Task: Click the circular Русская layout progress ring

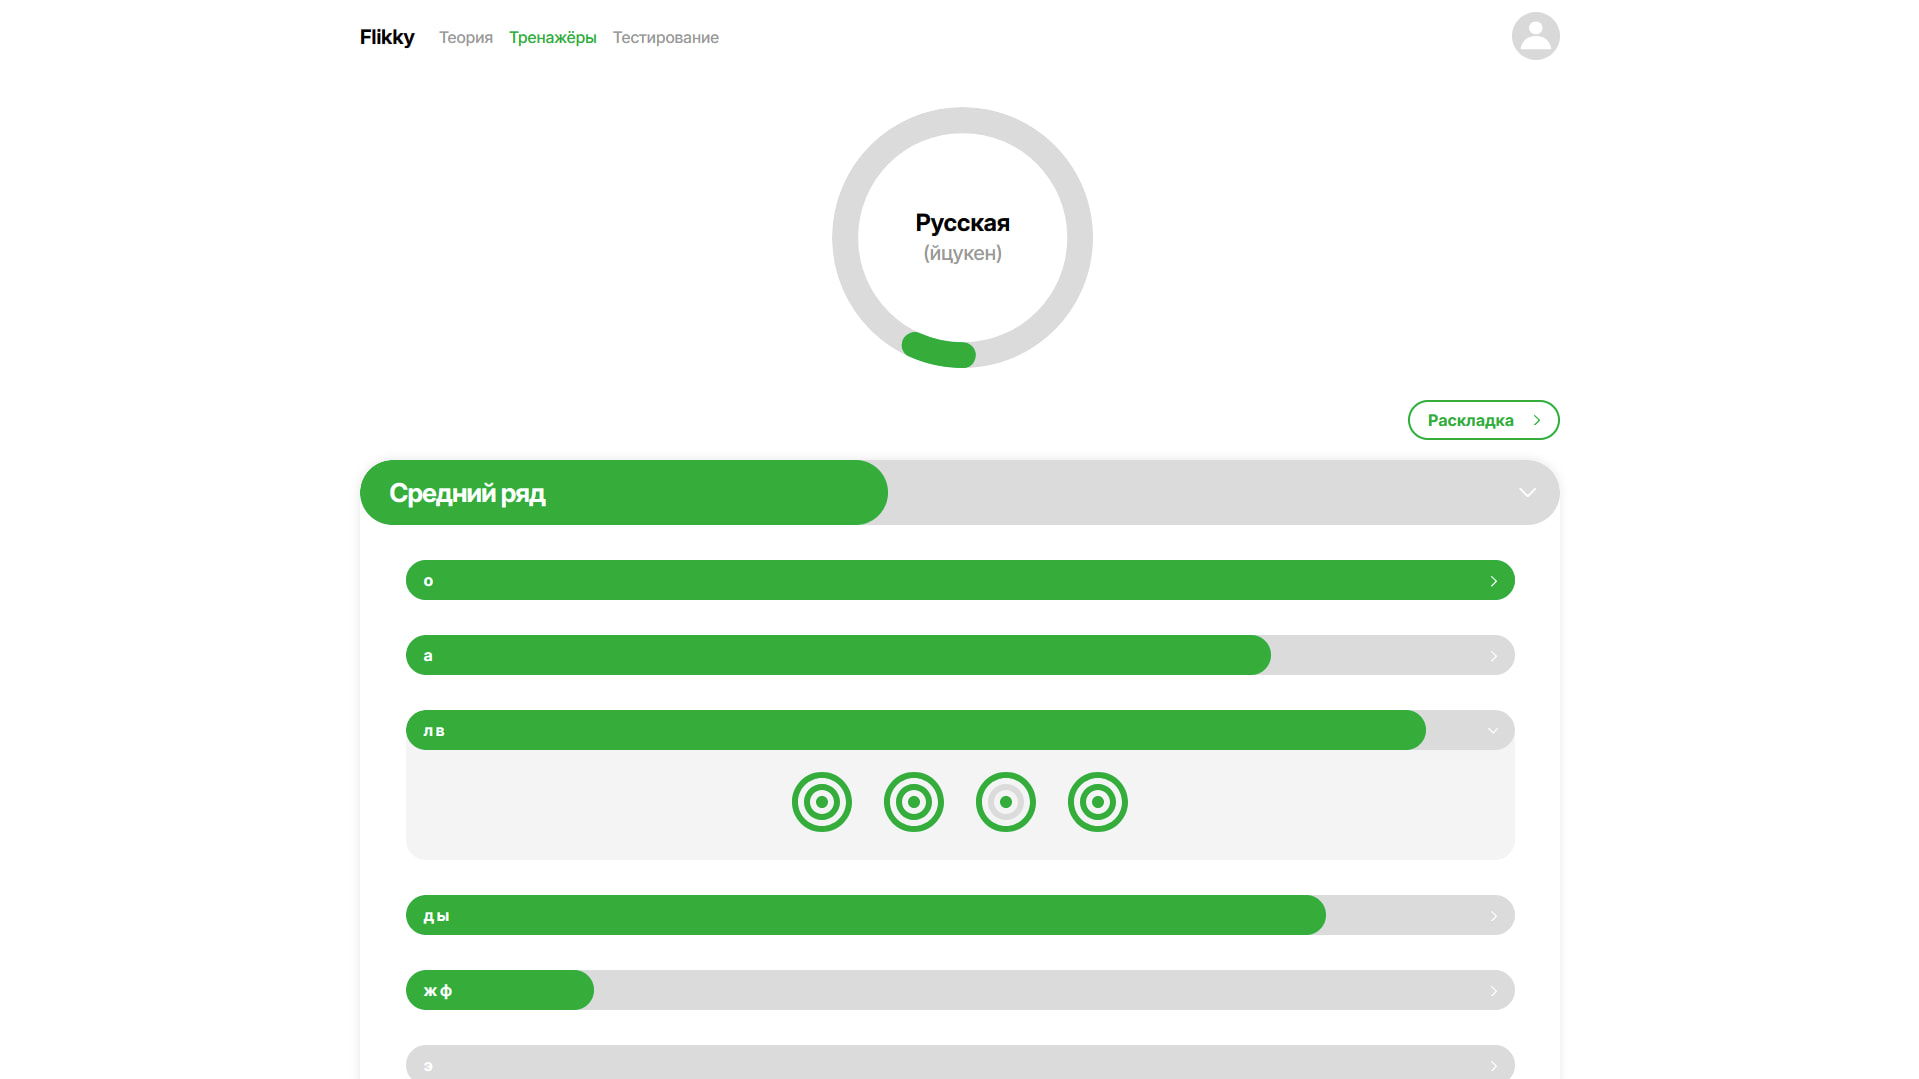Action: click(x=962, y=238)
